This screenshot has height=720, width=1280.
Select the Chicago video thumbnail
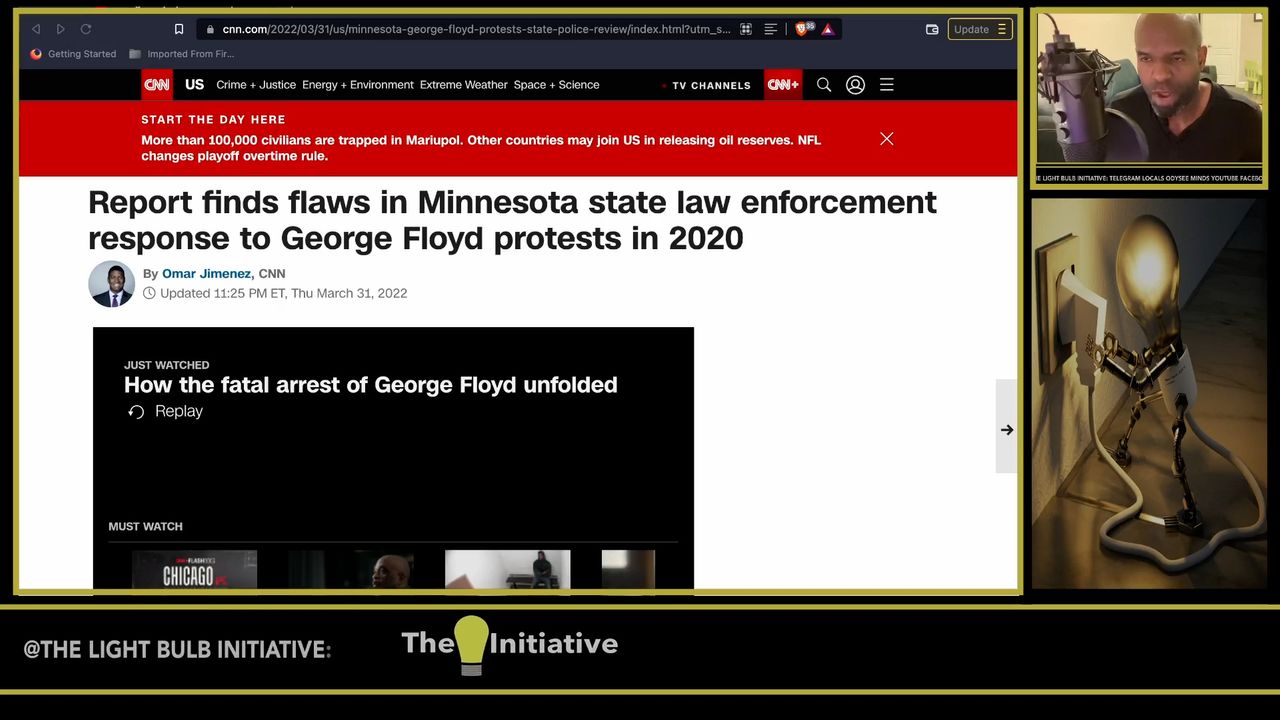[x=194, y=571]
